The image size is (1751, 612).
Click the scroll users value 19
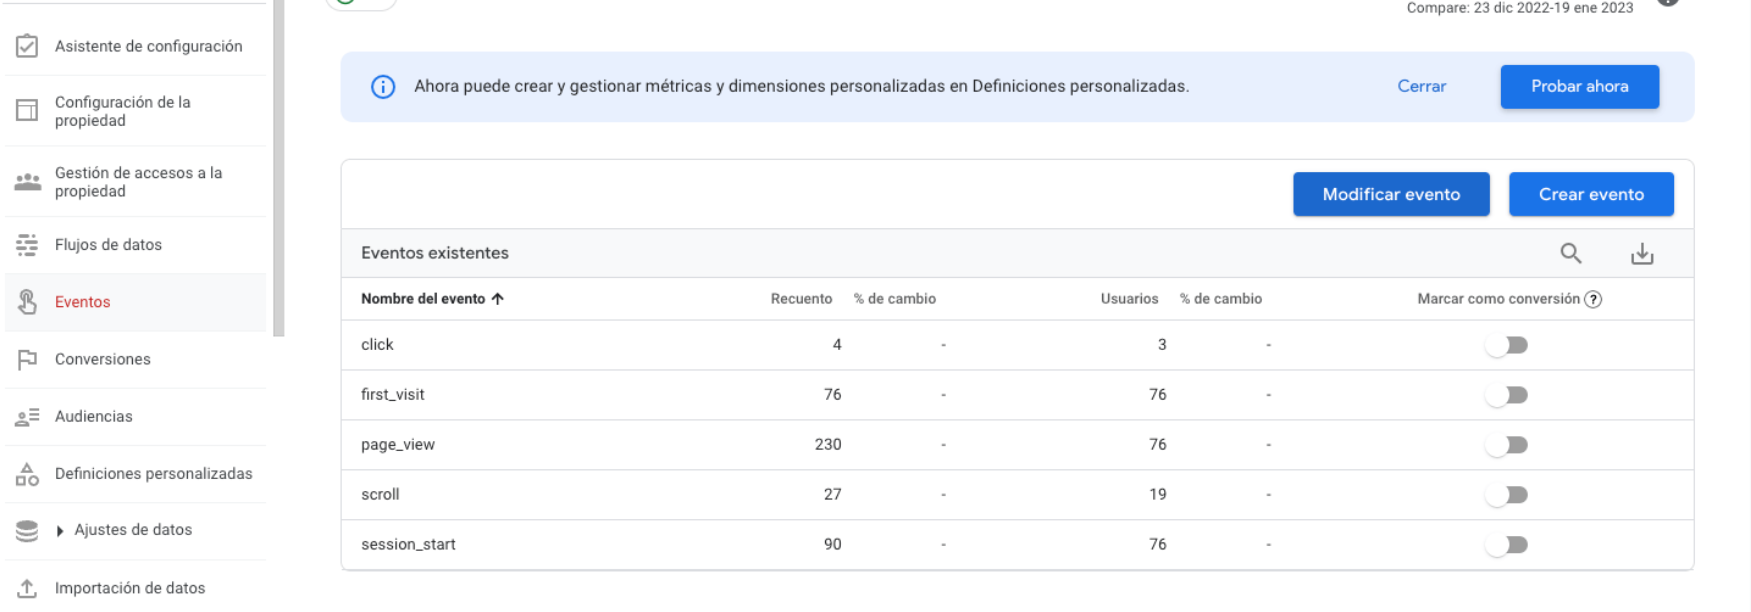pyautogui.click(x=1157, y=495)
